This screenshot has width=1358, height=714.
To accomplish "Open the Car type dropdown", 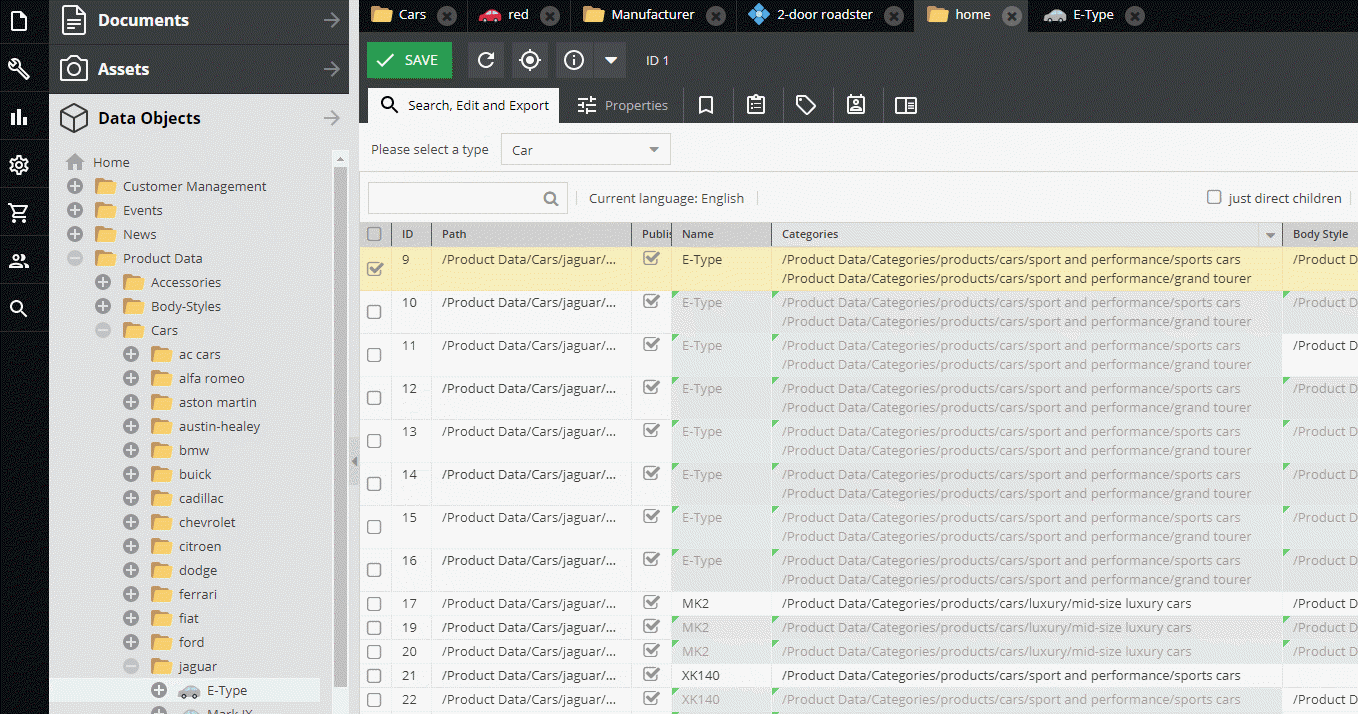I will (x=585, y=150).
